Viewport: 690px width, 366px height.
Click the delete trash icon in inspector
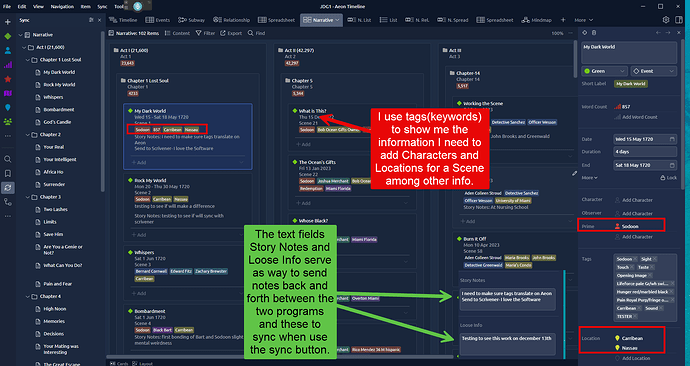594,33
